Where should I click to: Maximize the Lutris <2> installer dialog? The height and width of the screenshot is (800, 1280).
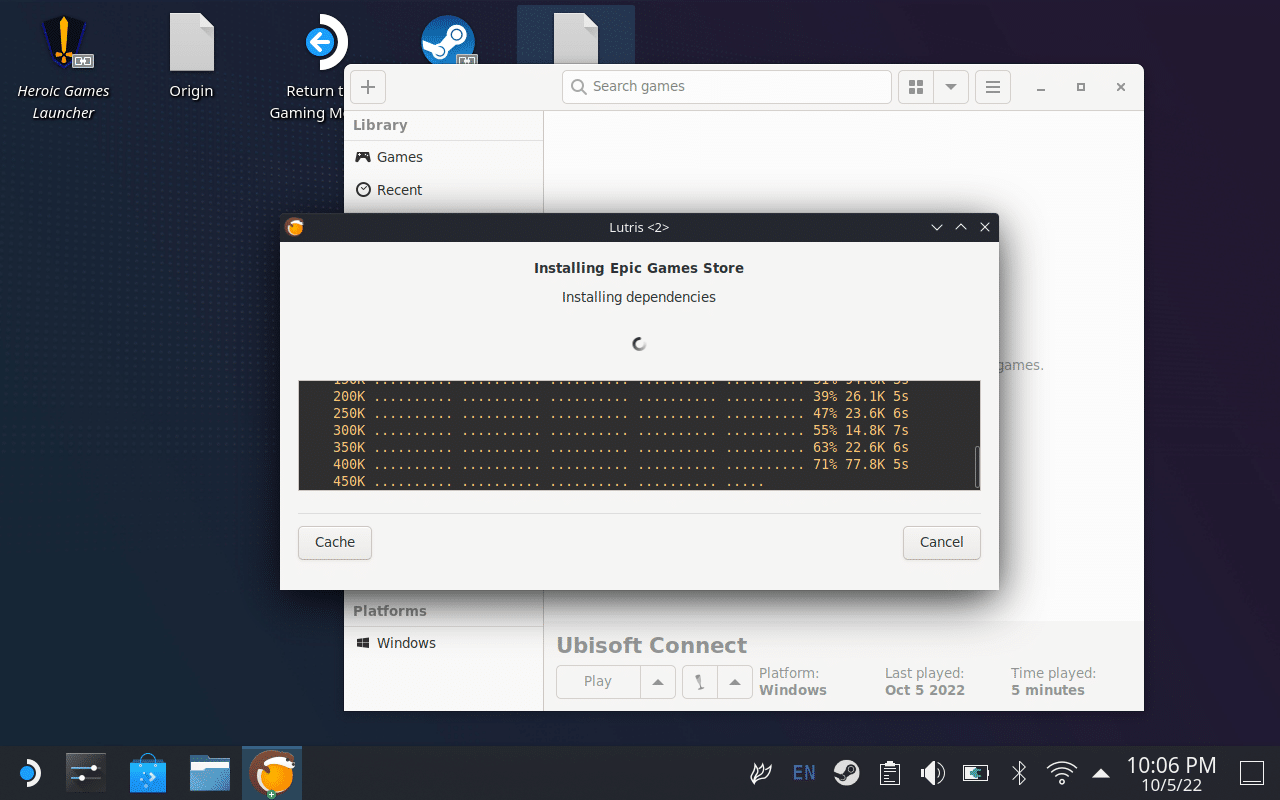[x=961, y=227]
